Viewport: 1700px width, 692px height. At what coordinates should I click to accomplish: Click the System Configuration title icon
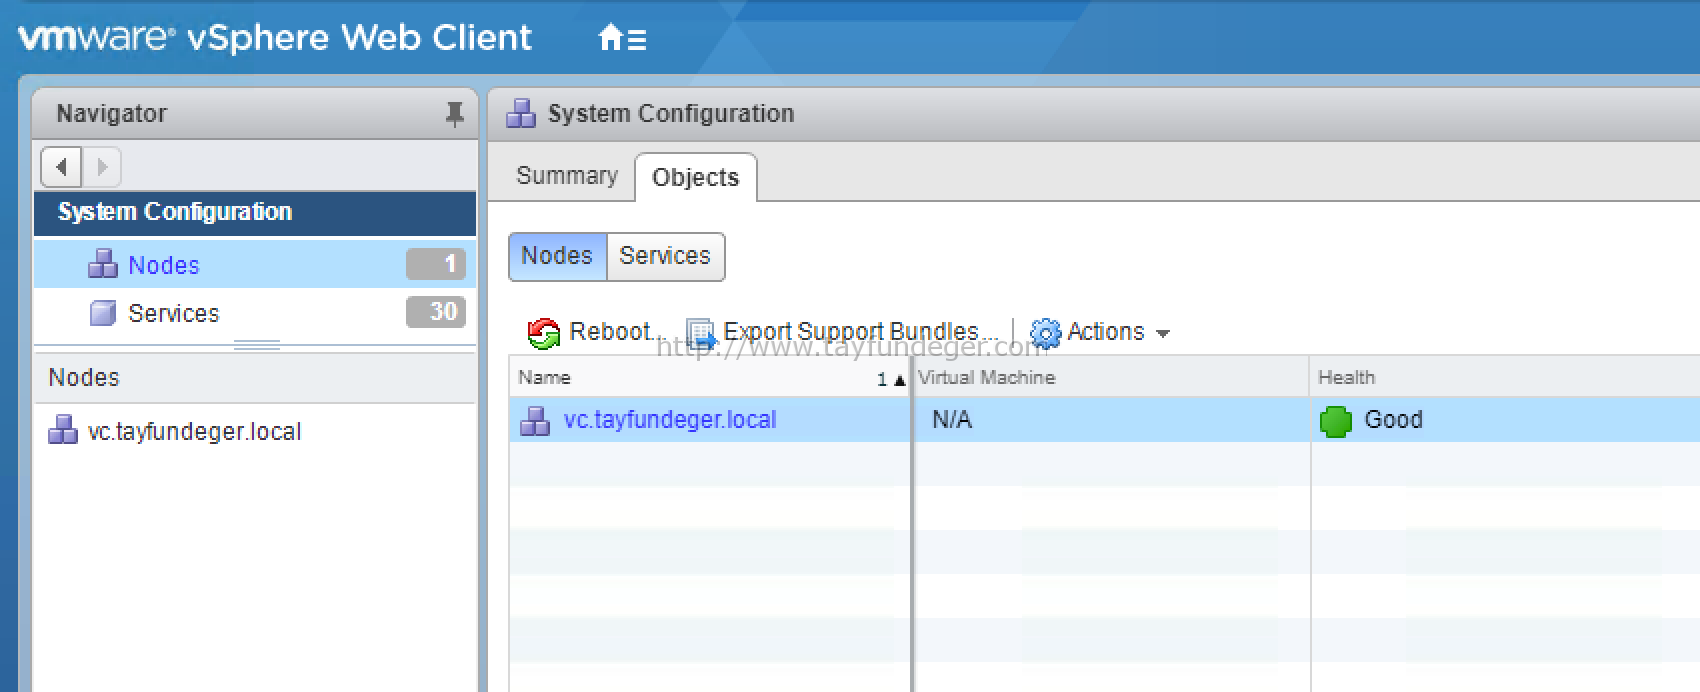pos(521,114)
